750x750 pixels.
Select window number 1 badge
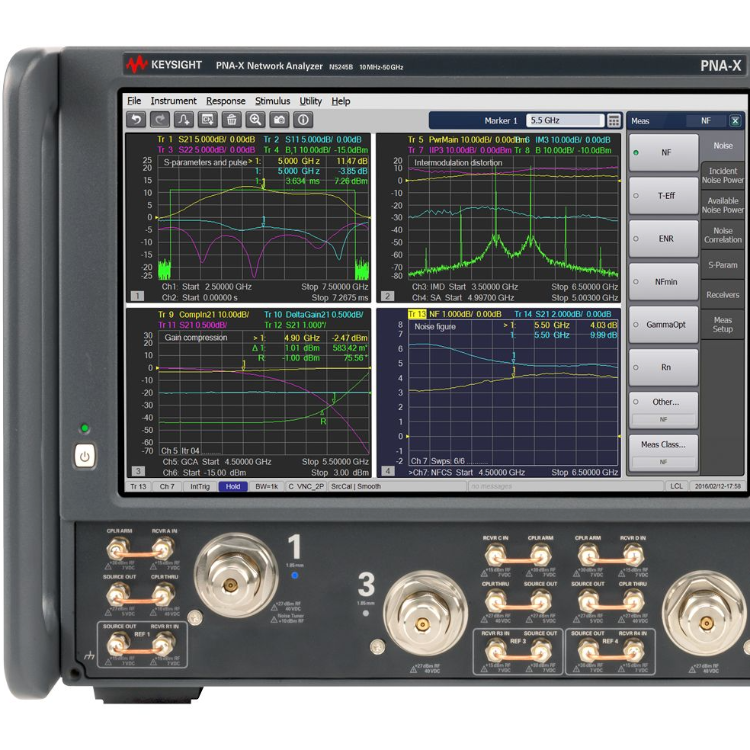[x=137, y=296]
